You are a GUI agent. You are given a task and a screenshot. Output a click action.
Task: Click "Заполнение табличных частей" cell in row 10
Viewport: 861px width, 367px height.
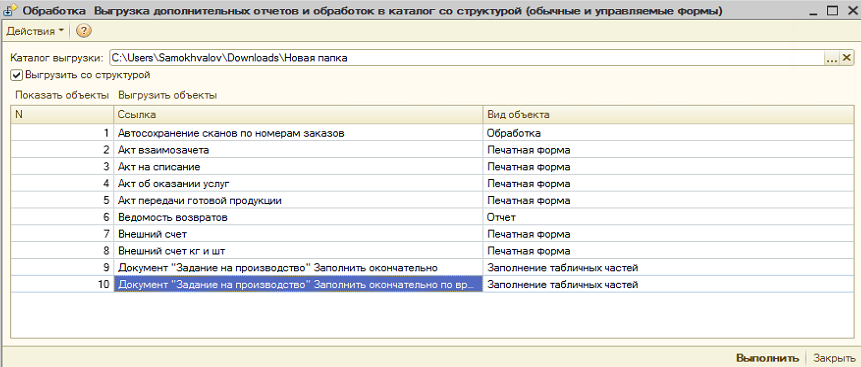point(668,285)
